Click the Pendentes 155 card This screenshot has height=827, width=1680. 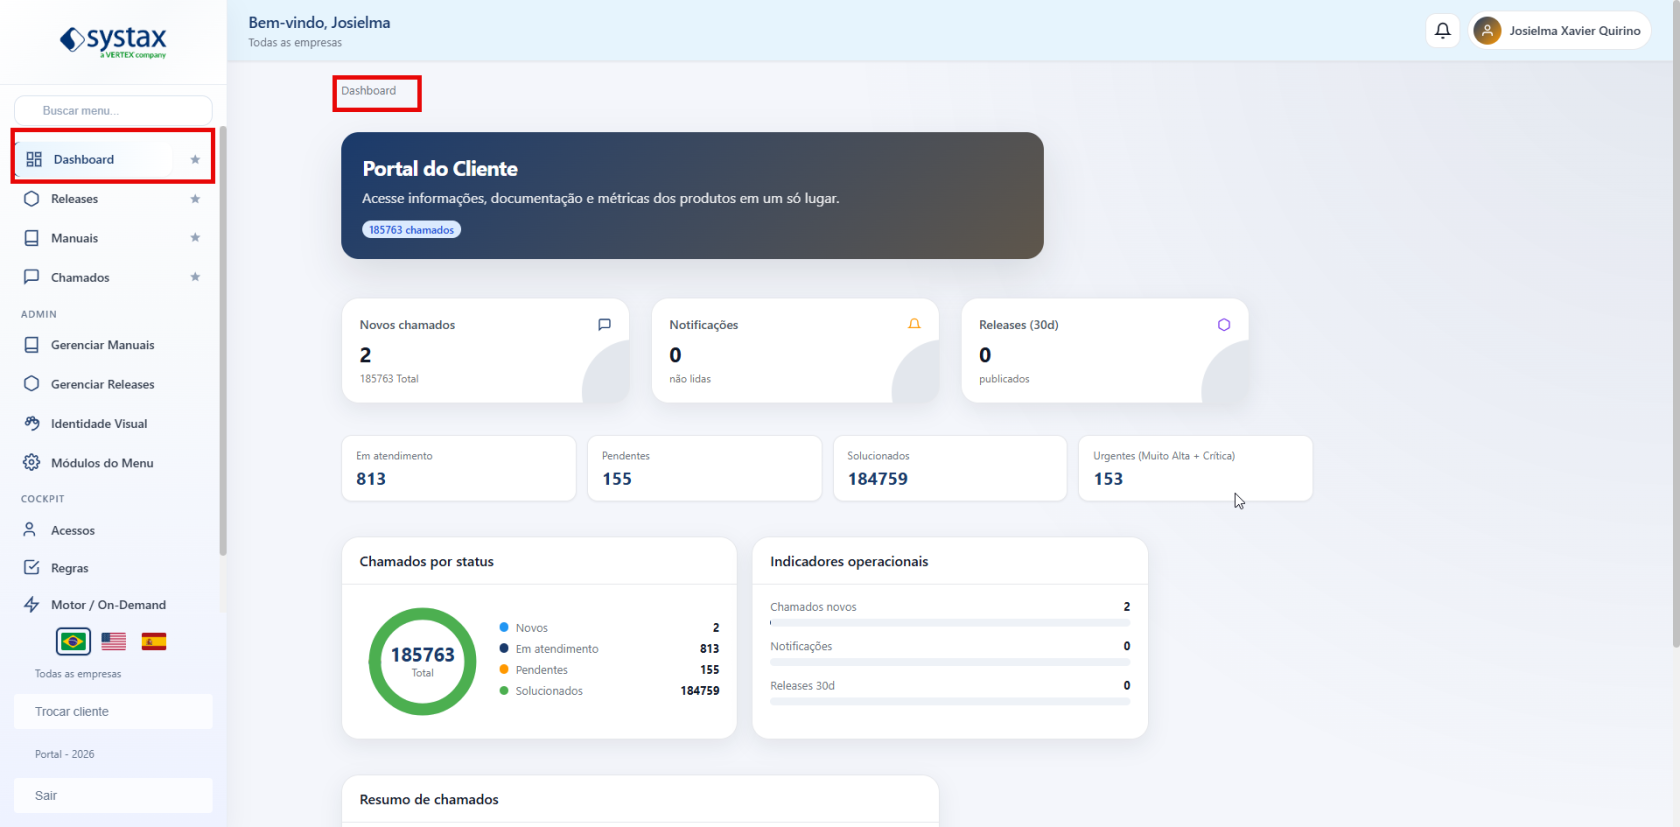coord(705,468)
